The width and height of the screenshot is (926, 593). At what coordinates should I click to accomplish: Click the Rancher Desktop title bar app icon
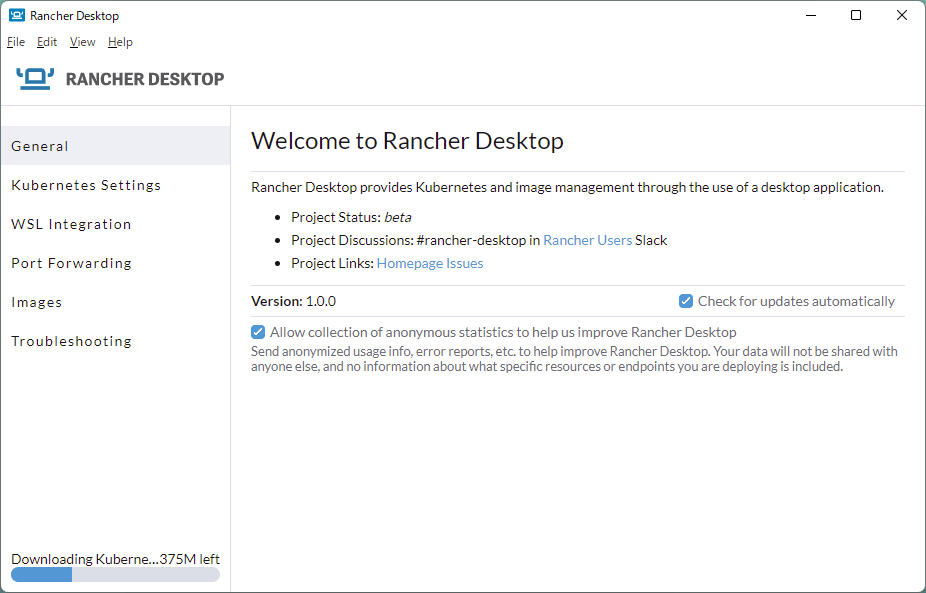tap(17, 15)
